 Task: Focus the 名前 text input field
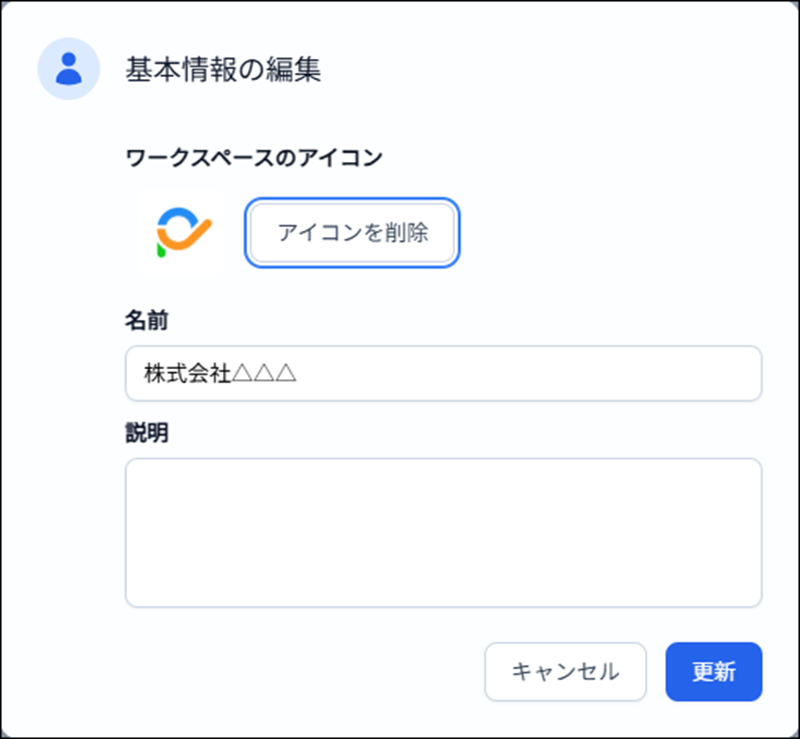click(443, 374)
